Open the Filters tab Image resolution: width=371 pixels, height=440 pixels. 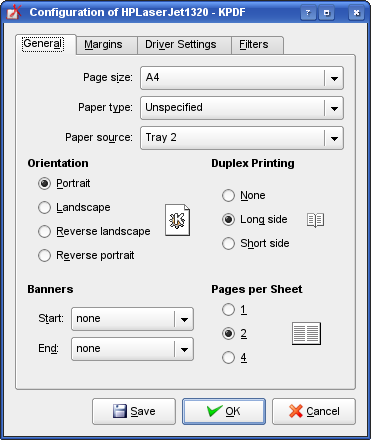point(254,45)
